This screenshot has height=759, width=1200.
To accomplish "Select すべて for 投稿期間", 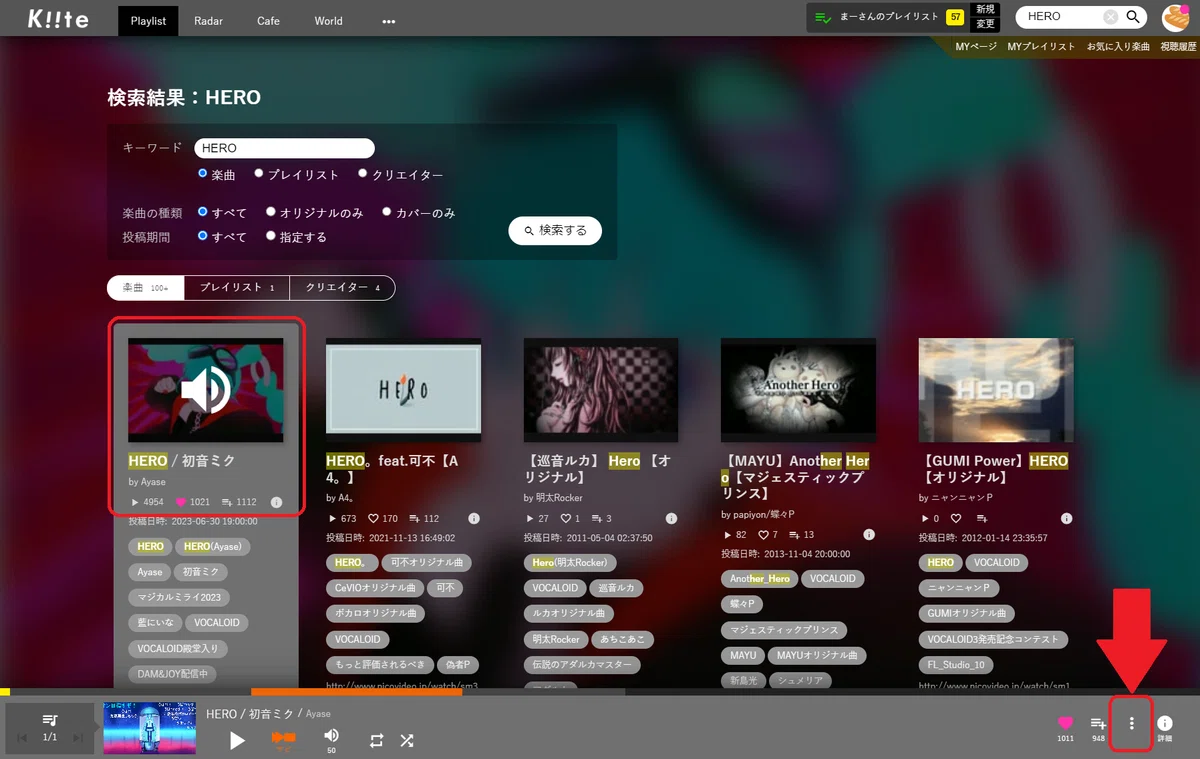I will pos(203,236).
